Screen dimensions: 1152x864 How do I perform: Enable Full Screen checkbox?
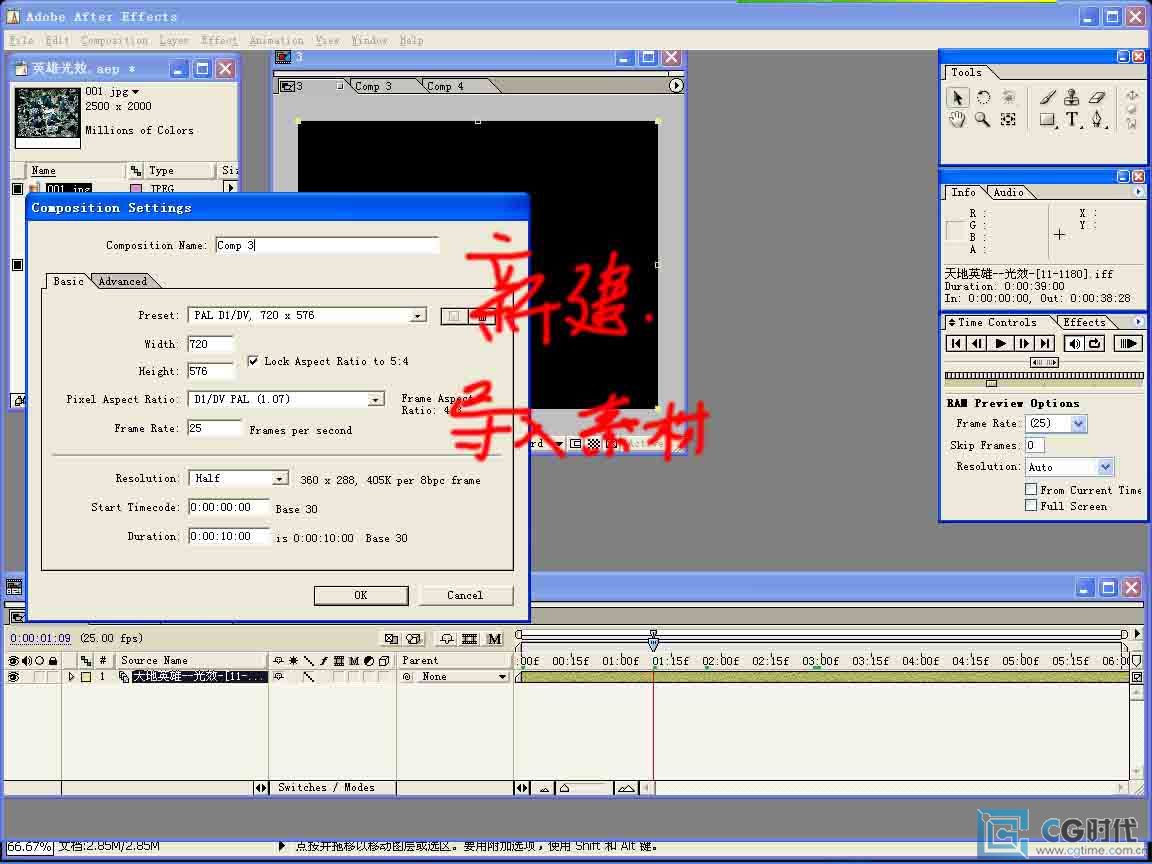coord(1031,505)
